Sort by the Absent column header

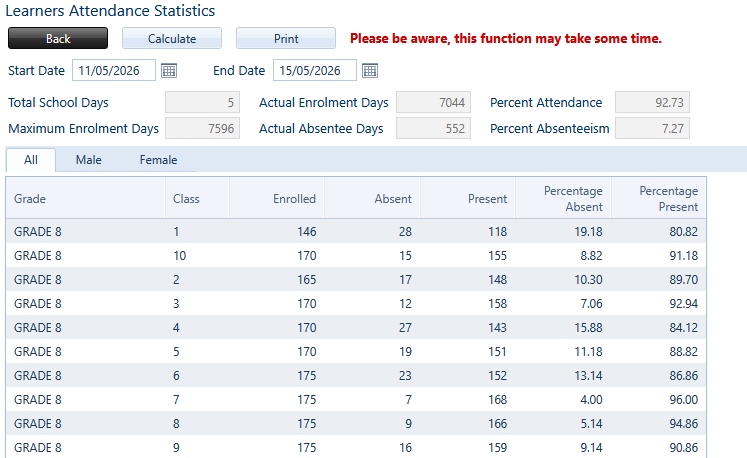(372, 198)
